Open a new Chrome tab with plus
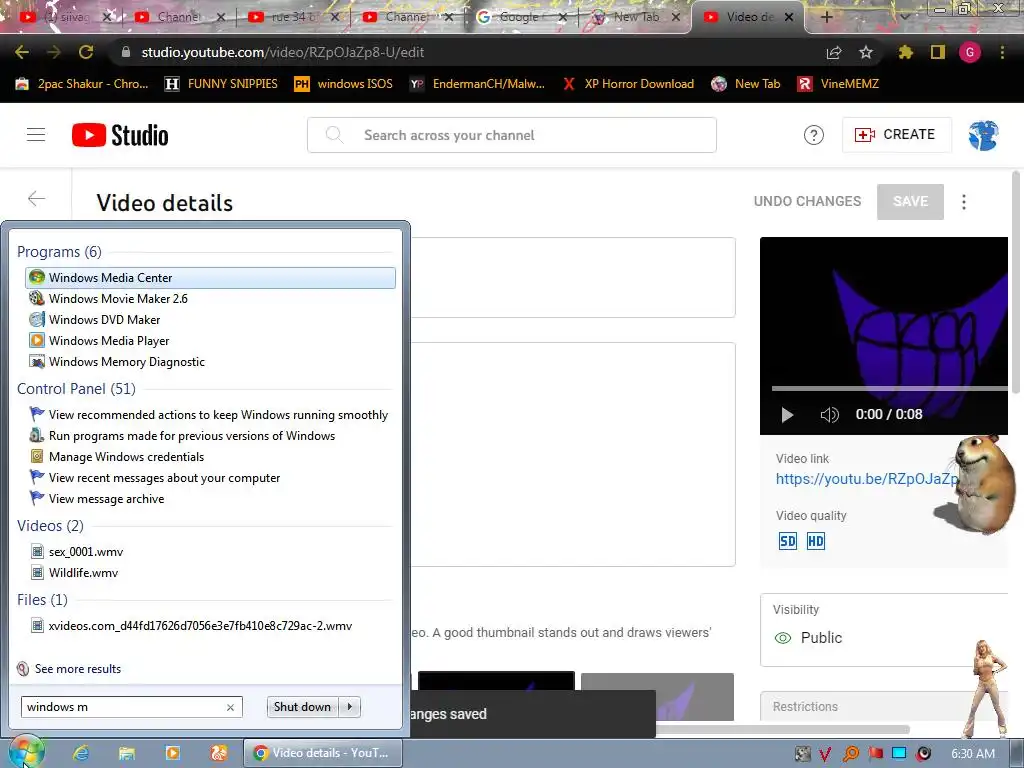This screenshot has width=1024, height=768. (x=826, y=17)
